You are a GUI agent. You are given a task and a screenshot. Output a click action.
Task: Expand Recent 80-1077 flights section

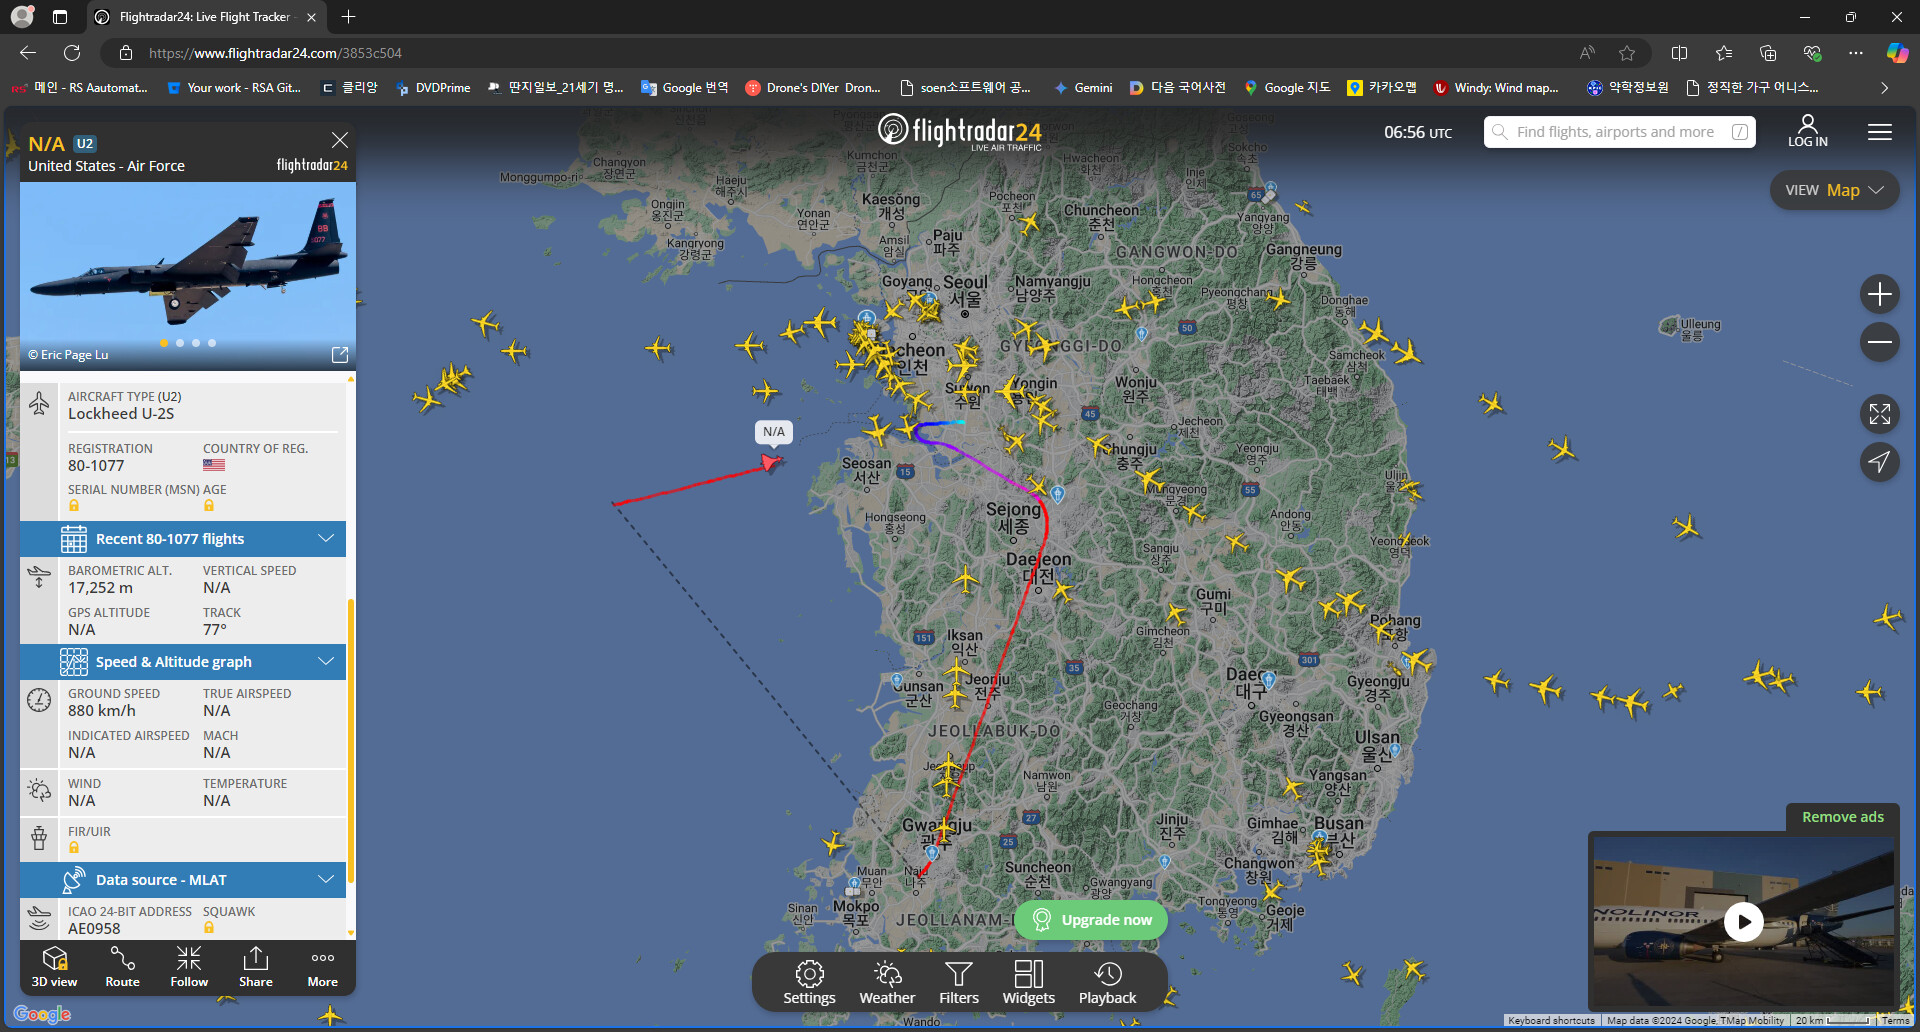pos(183,539)
